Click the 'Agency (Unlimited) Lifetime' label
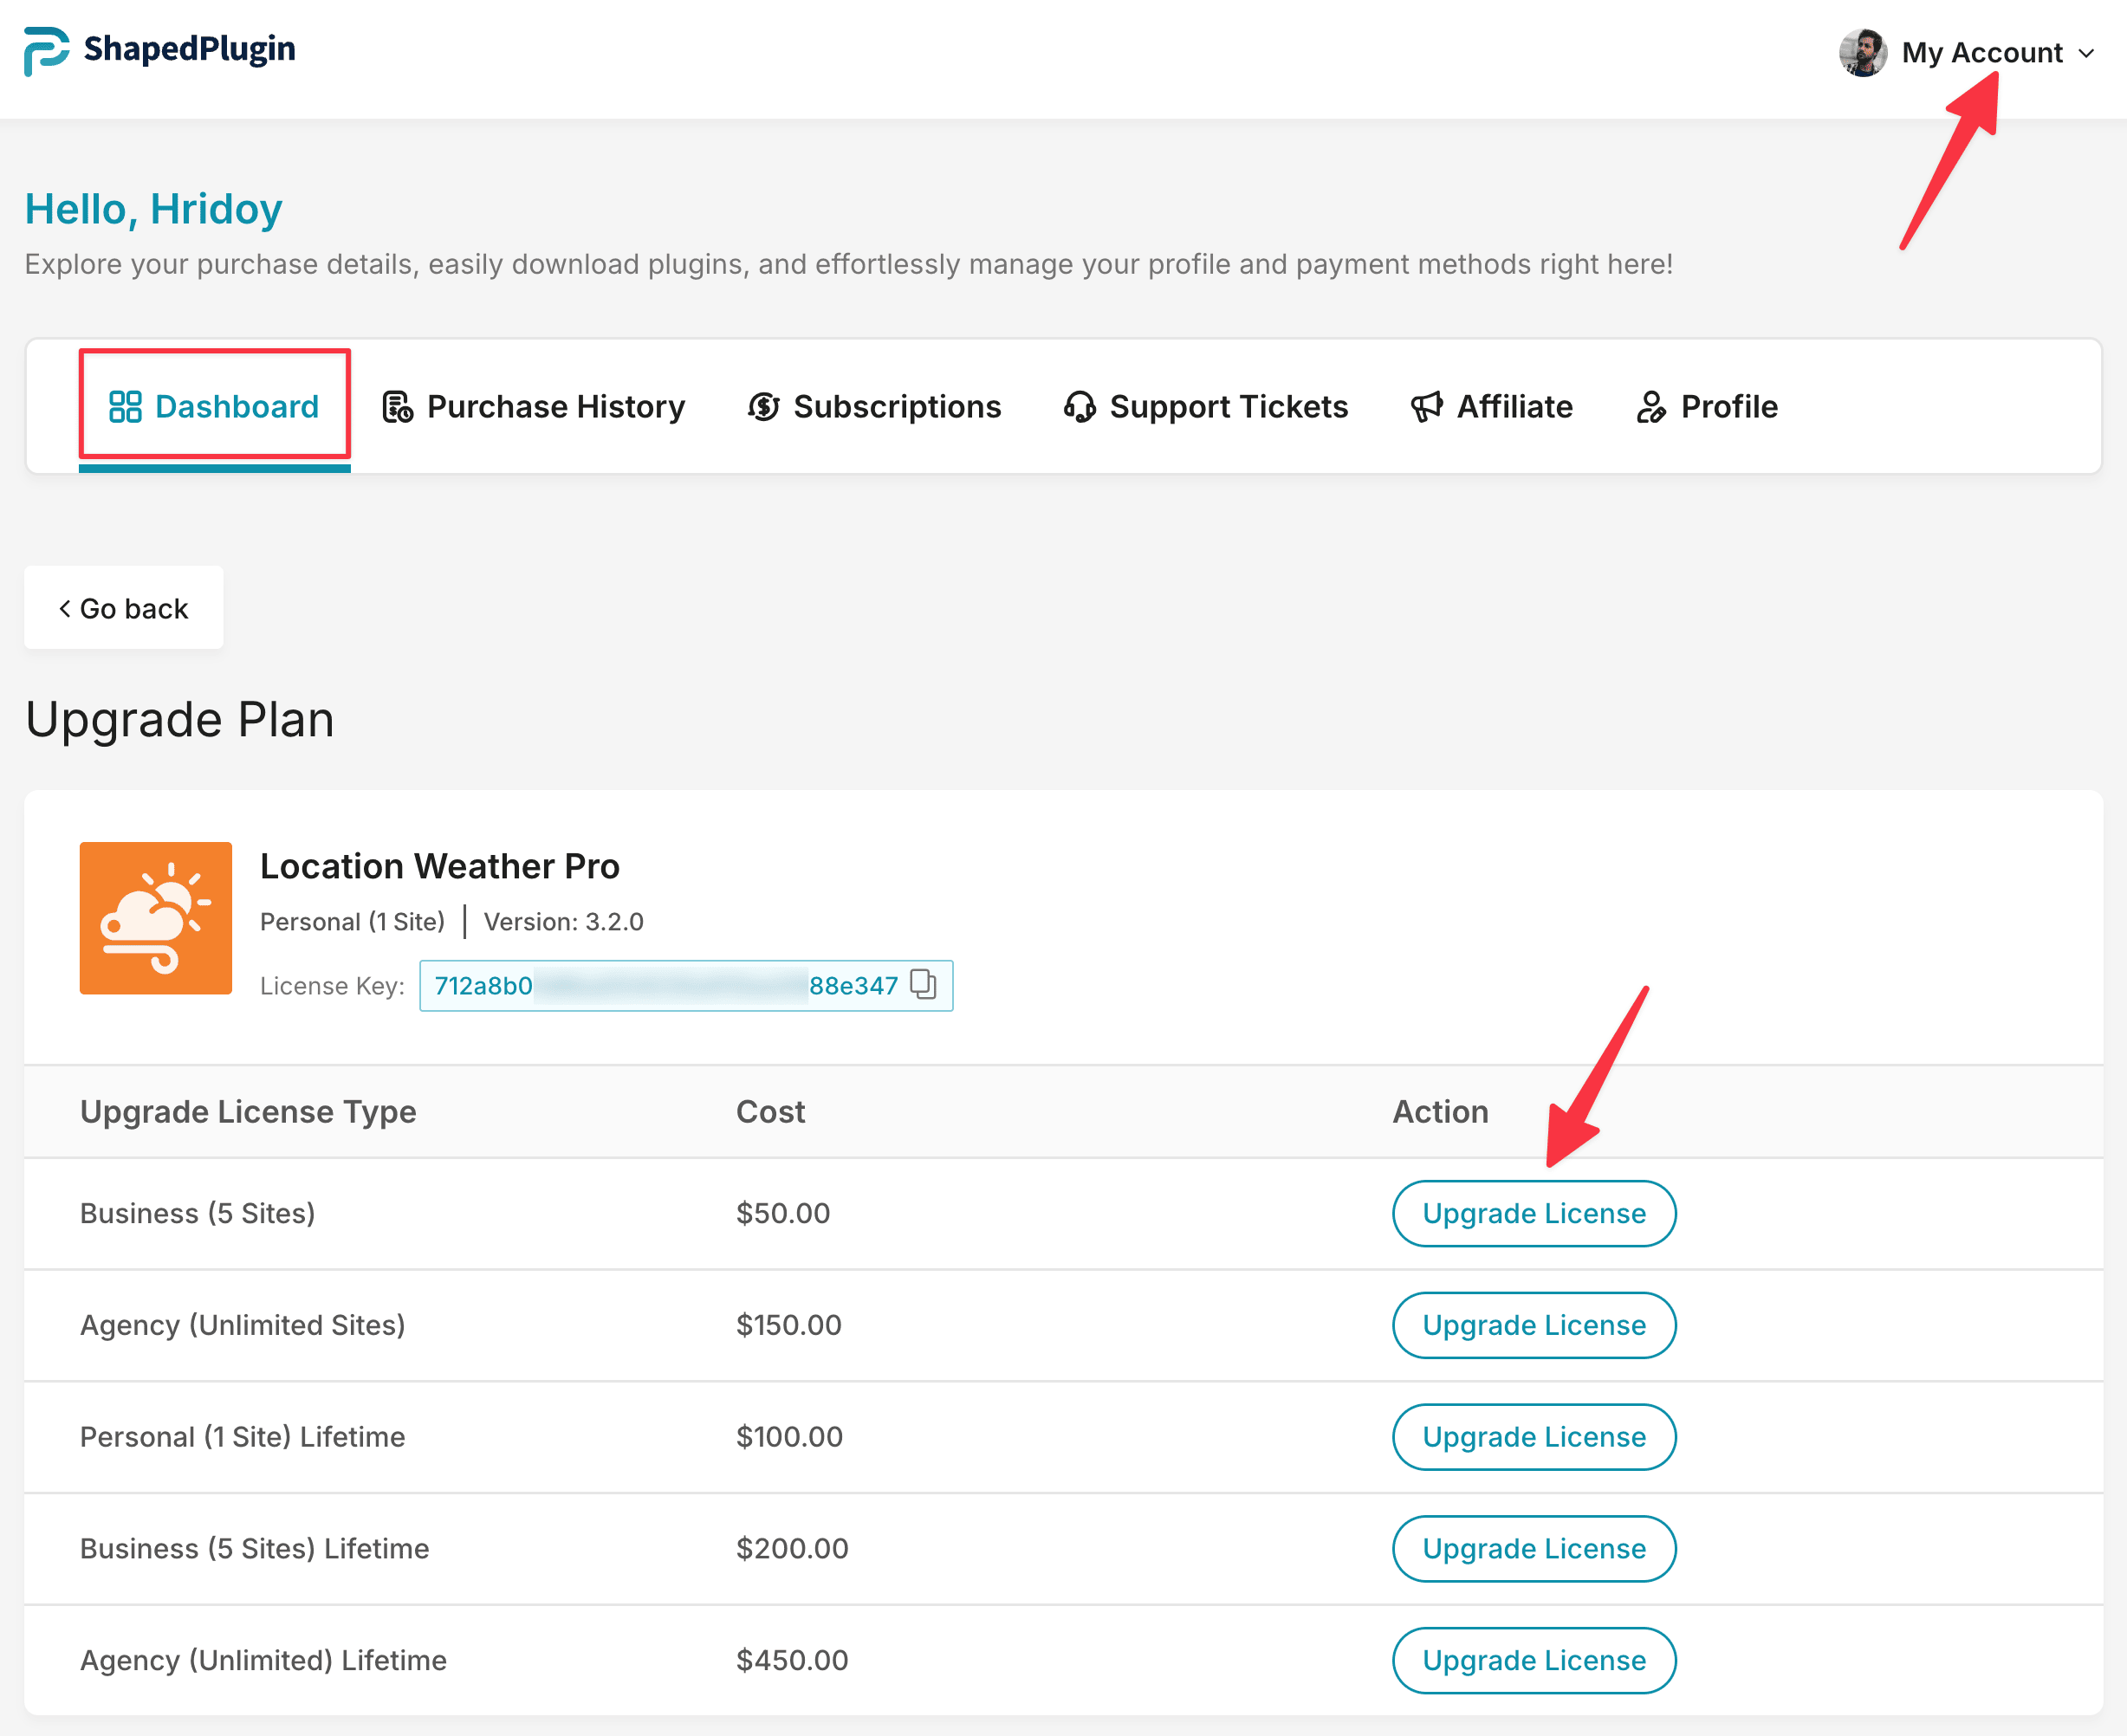Screen dimensions: 2127x1736 pos(264,1661)
